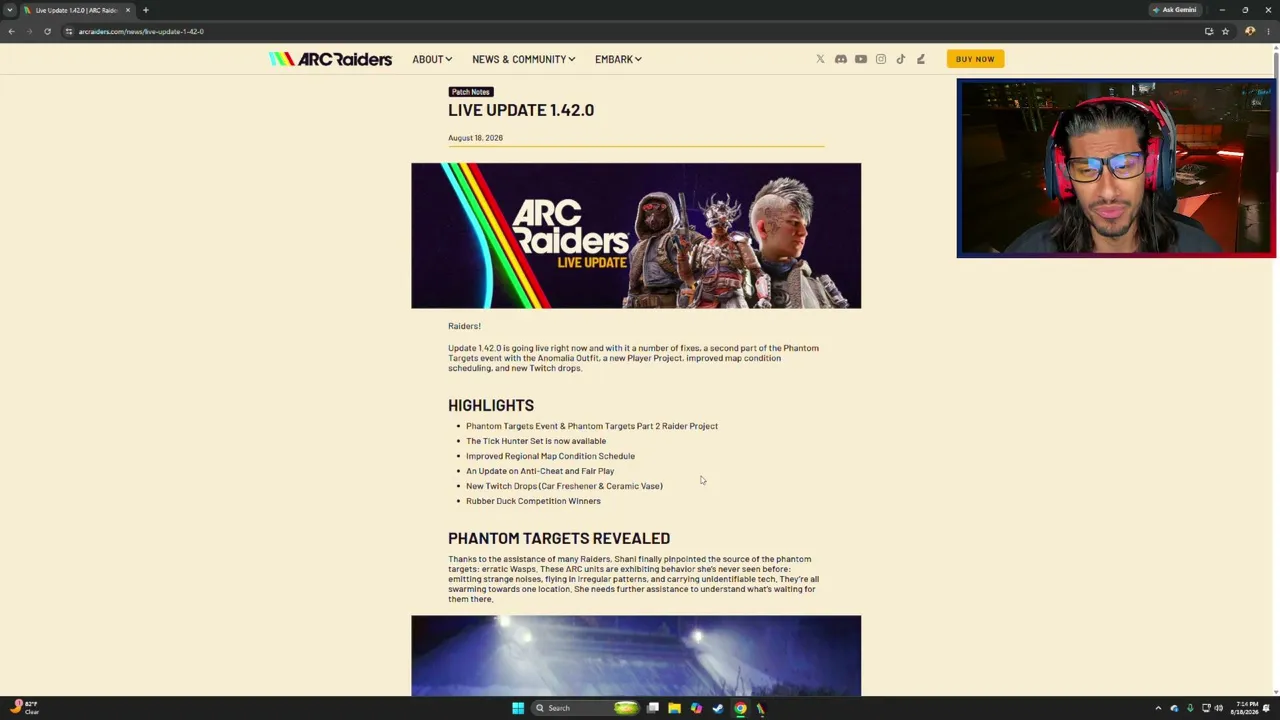This screenshot has width=1280, height=720.
Task: Open the ARC Raiders TikTok page
Action: [x=900, y=59]
